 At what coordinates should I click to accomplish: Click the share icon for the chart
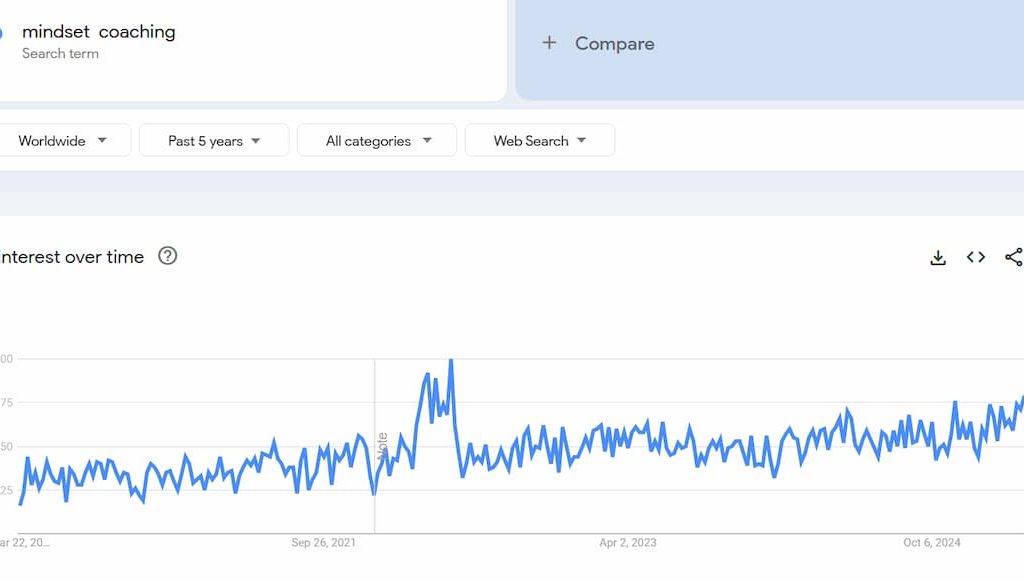(x=1013, y=258)
